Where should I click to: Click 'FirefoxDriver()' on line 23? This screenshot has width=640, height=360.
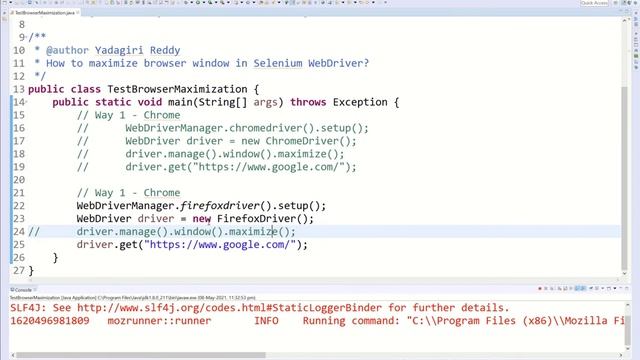pos(265,219)
